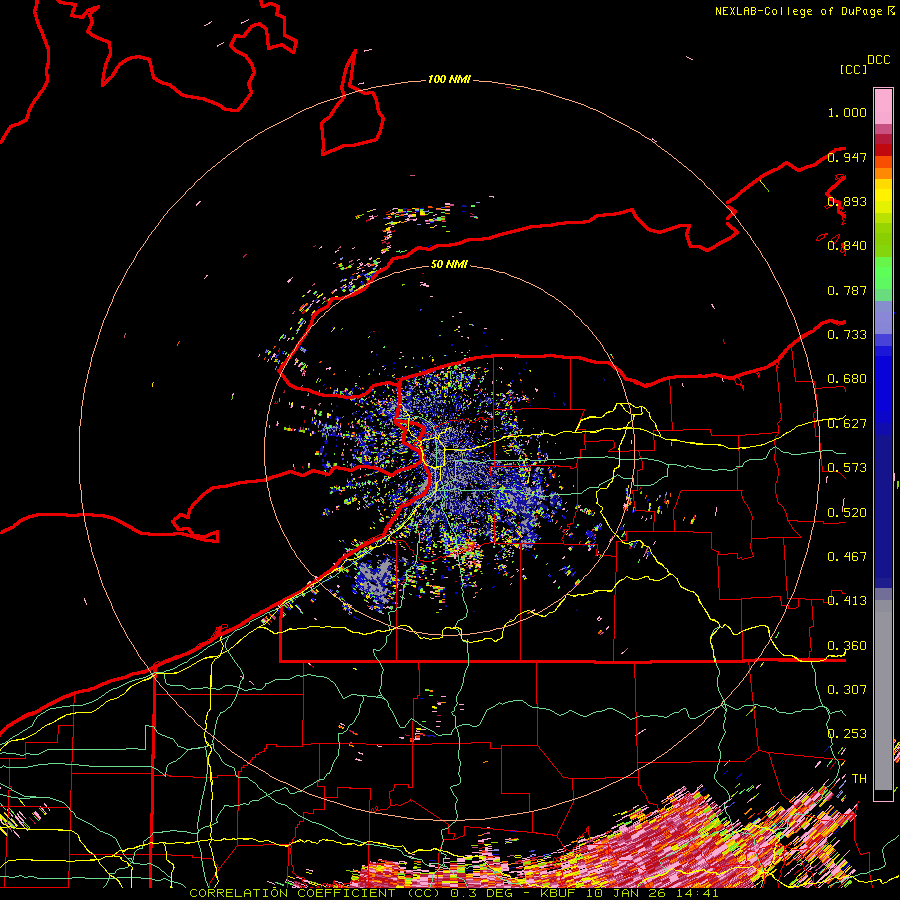Screen dimensions: 900x900
Task: Click the 100 NMI range ring label
Action: click(449, 79)
